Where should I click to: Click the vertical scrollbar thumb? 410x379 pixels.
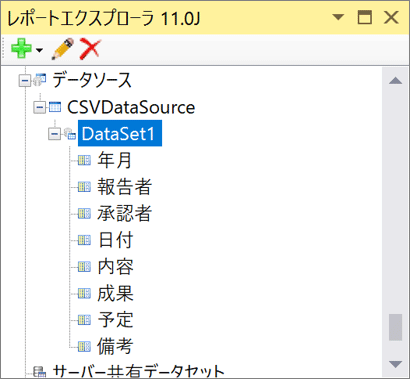click(x=395, y=327)
